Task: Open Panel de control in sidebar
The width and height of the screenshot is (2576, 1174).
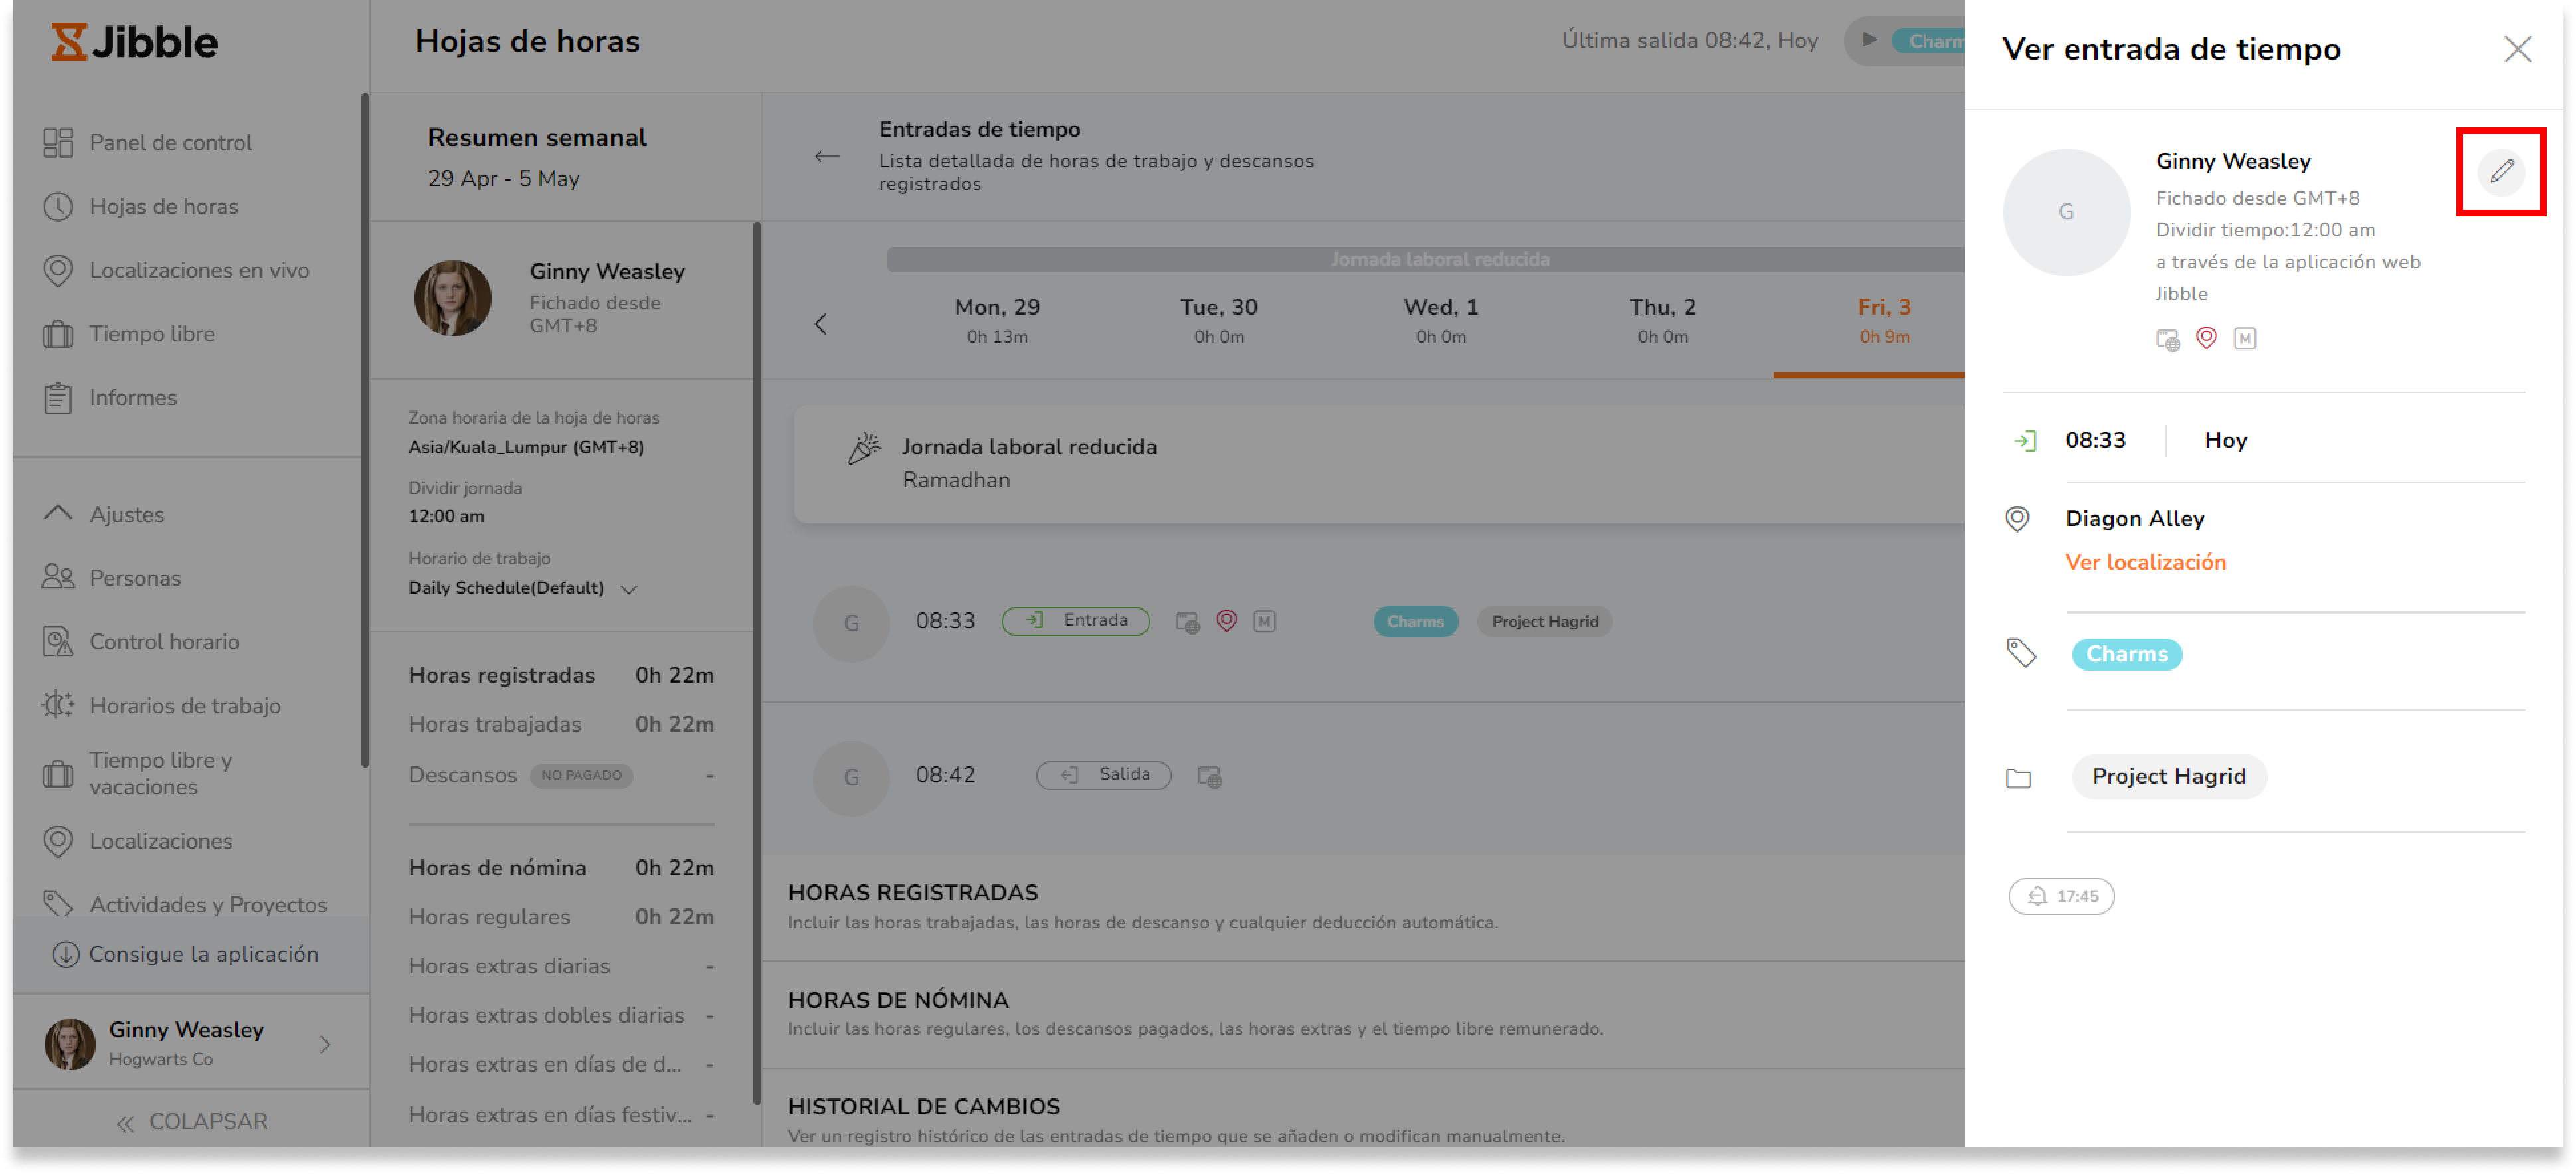Action: click(148, 142)
